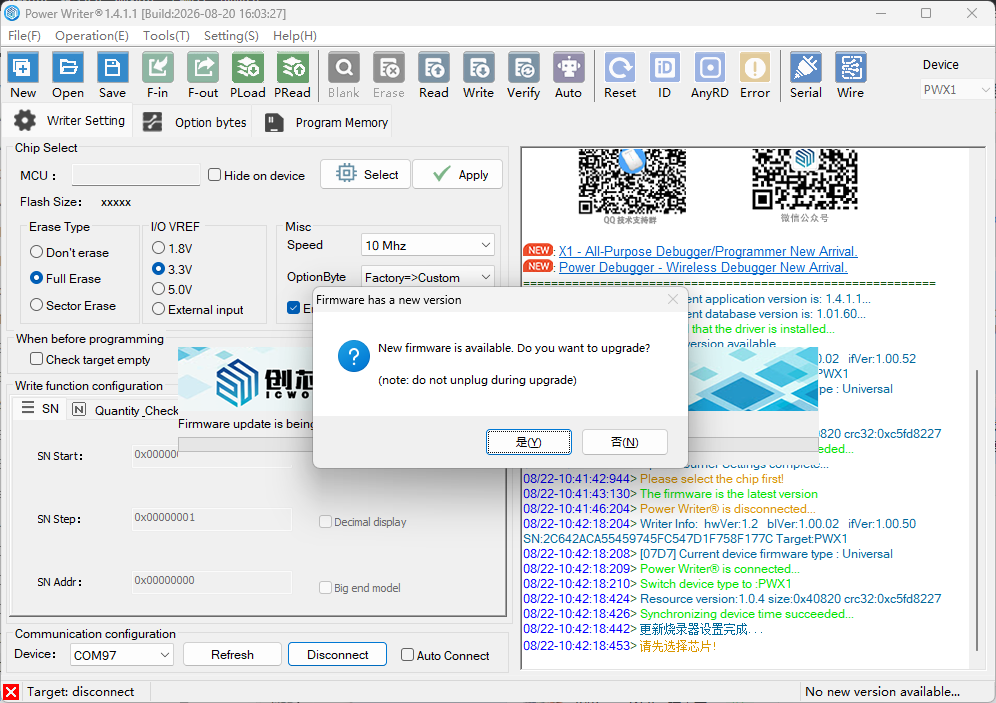The height and width of the screenshot is (703, 996).
Task: Confirm upgrade with the 是(Y) button
Action: click(528, 442)
